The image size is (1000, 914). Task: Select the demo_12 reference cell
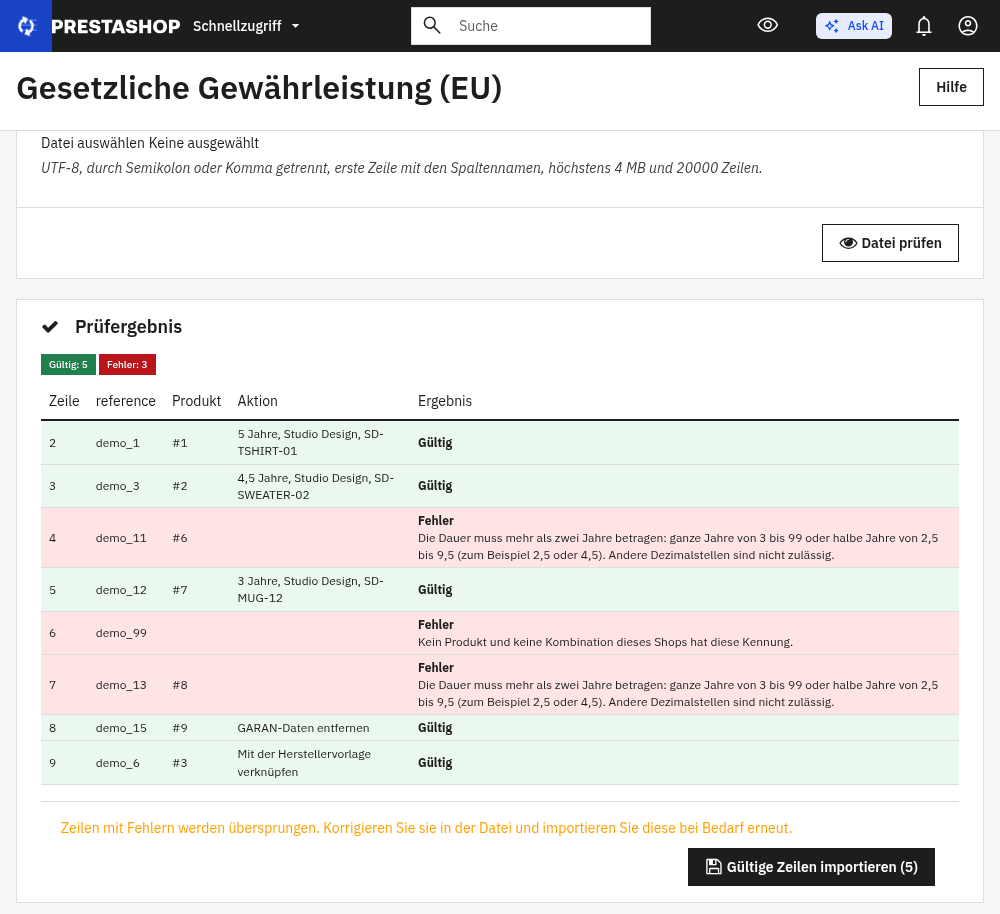click(x=121, y=590)
